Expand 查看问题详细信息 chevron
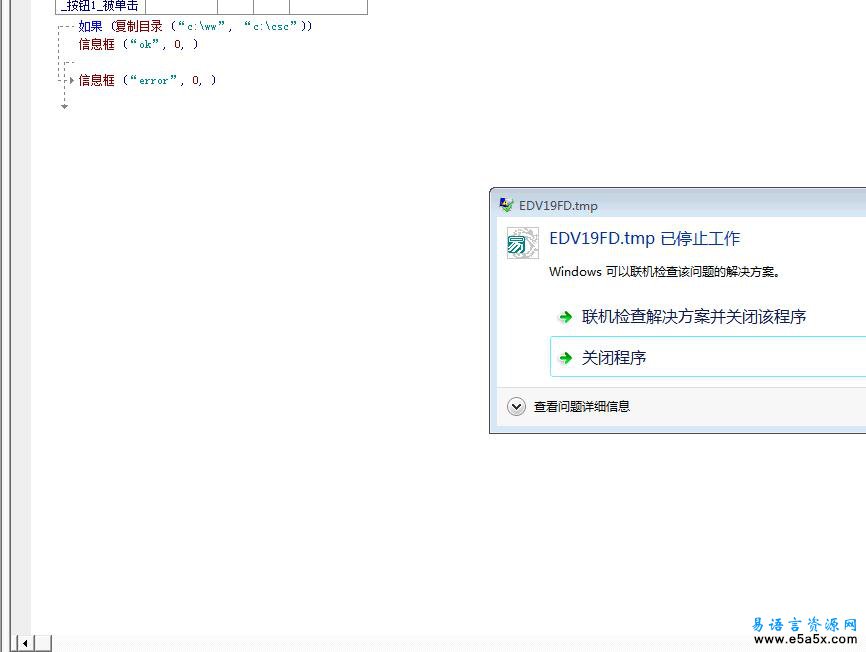The width and height of the screenshot is (866, 652). (x=516, y=407)
